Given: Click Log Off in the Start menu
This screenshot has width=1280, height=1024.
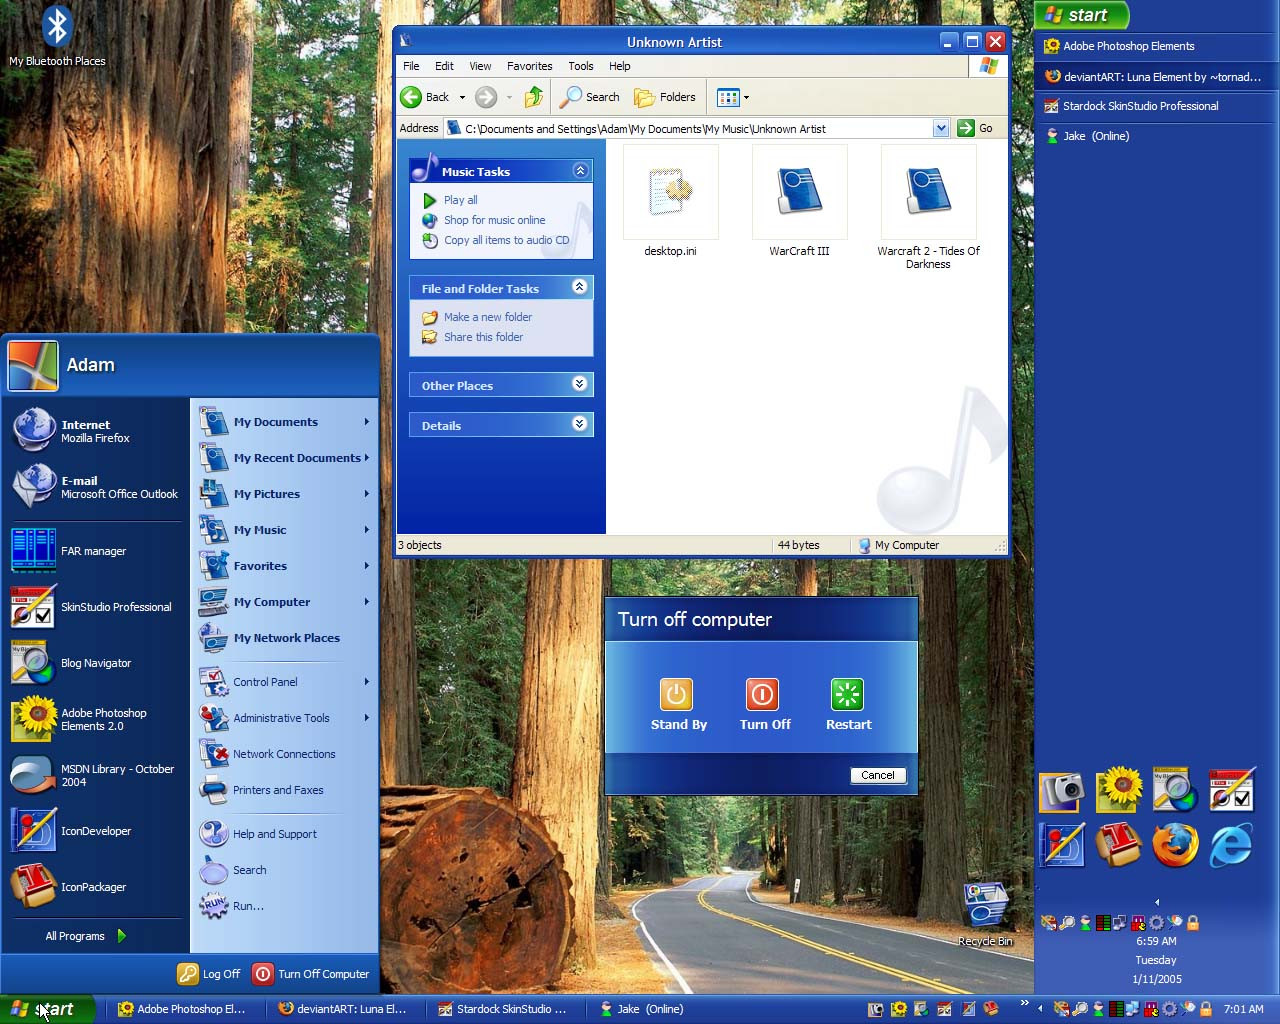Looking at the screenshot, I should [x=209, y=974].
